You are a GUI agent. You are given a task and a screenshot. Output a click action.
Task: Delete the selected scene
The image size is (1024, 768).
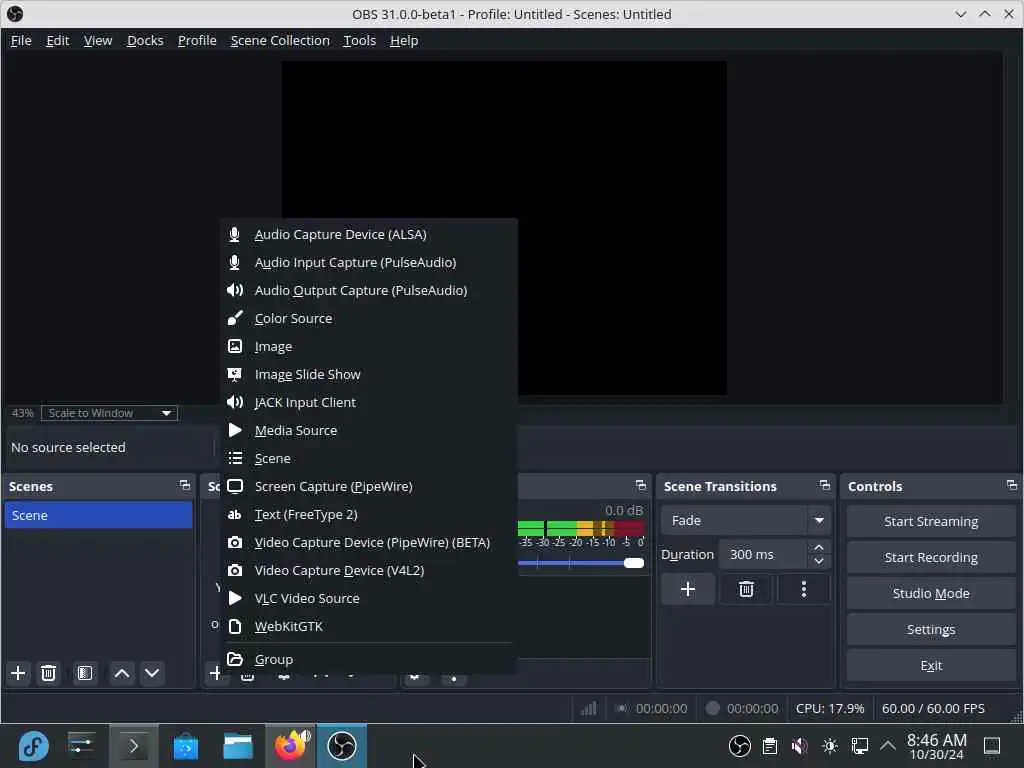[48, 673]
